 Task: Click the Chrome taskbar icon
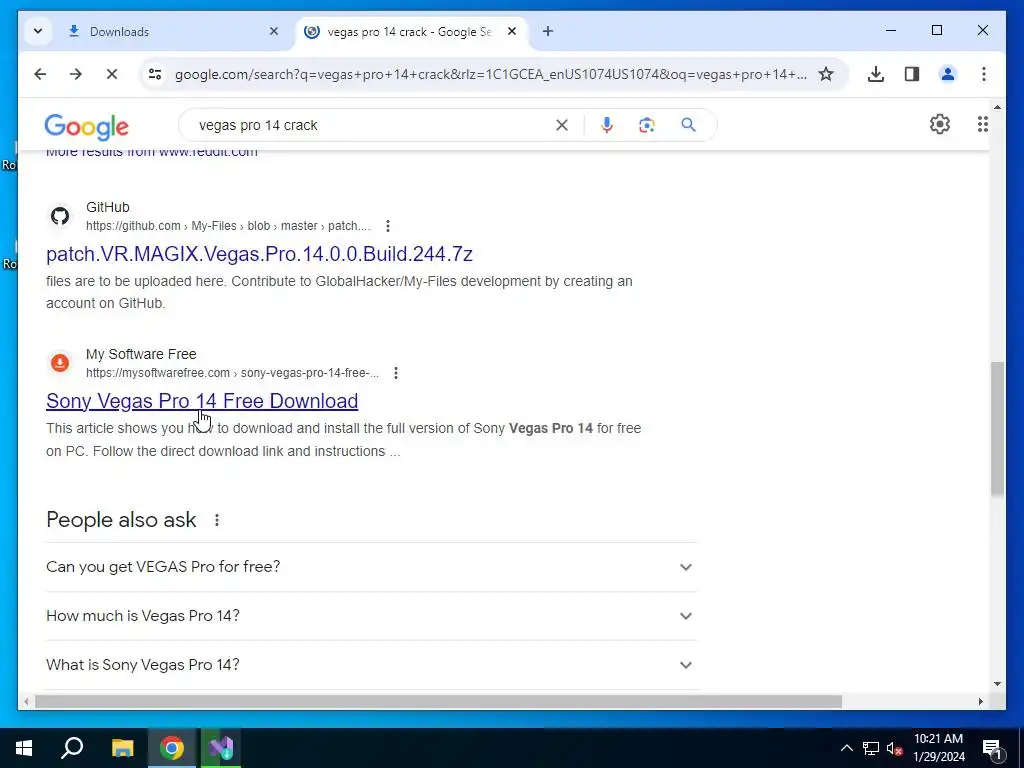click(x=172, y=748)
